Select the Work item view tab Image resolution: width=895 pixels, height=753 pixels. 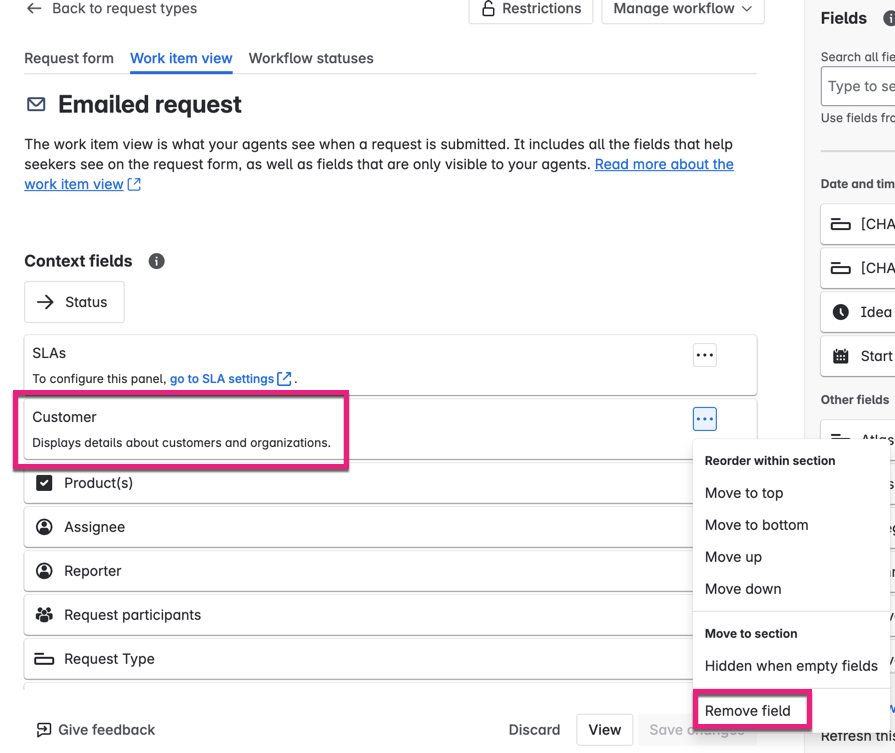tap(181, 58)
